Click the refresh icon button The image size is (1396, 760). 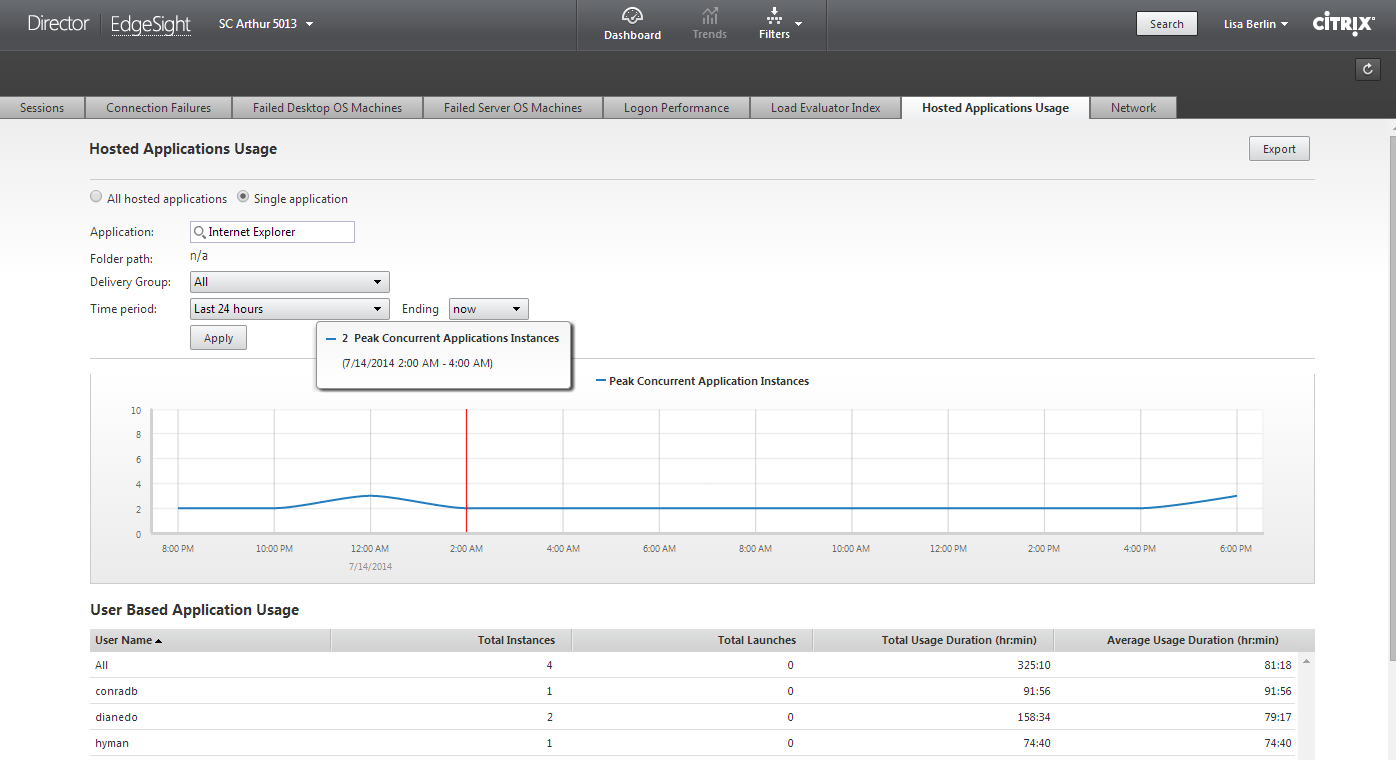(x=1367, y=69)
